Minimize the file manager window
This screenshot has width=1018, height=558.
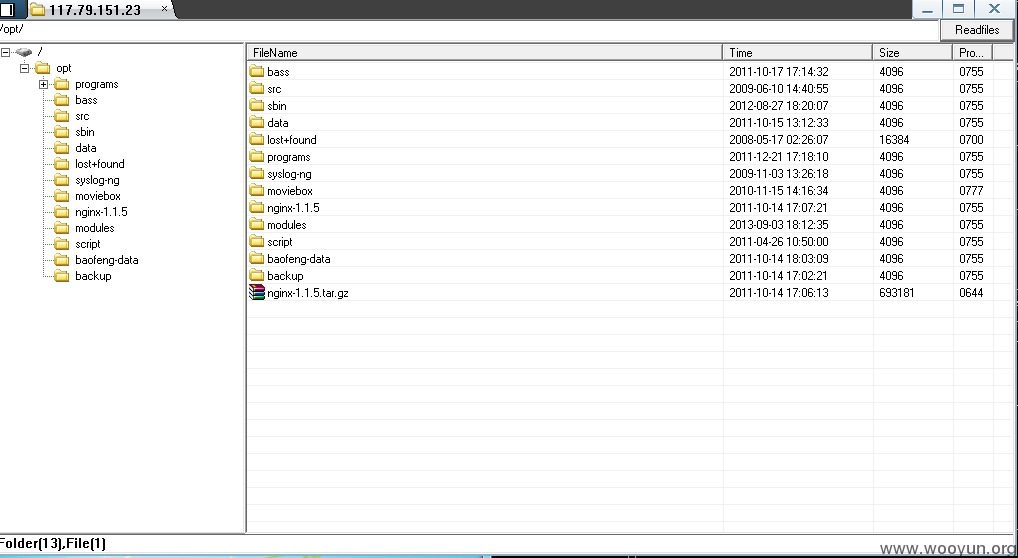point(928,9)
